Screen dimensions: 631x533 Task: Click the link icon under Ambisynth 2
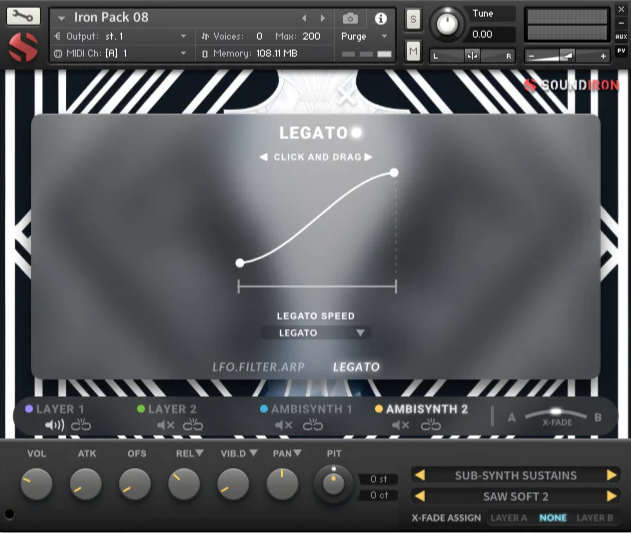(431, 425)
